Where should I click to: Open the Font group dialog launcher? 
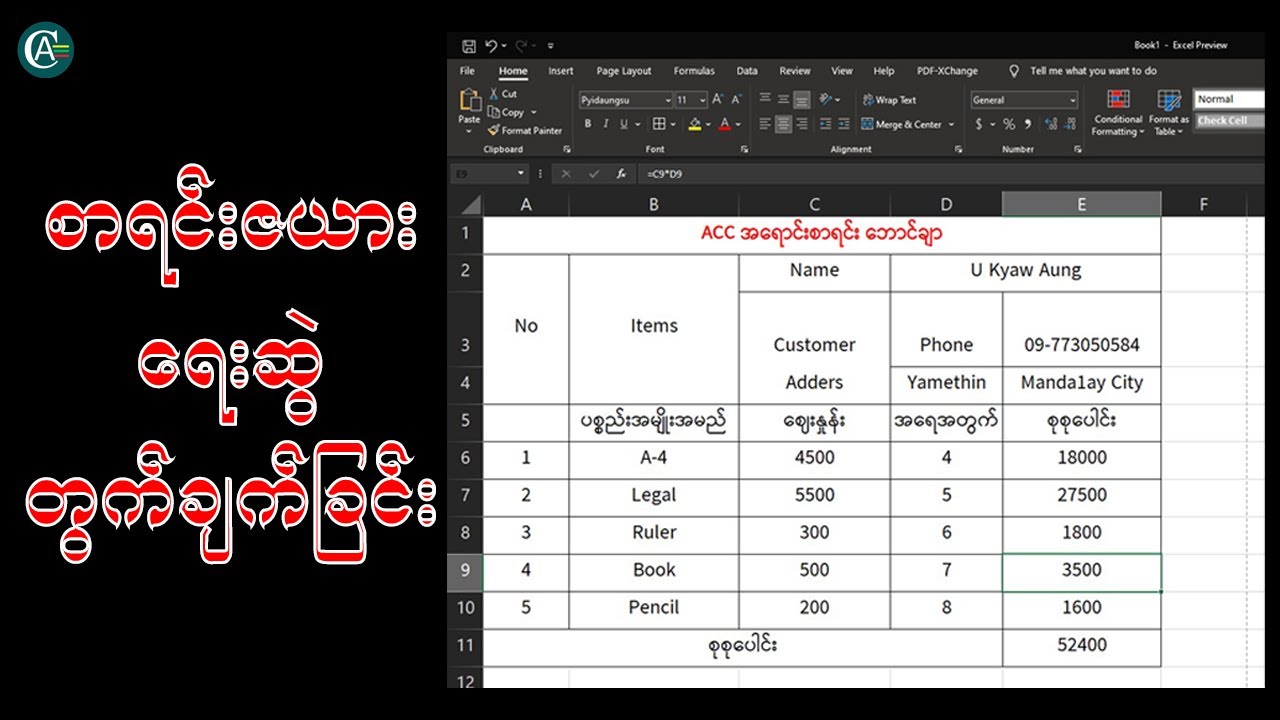[744, 149]
